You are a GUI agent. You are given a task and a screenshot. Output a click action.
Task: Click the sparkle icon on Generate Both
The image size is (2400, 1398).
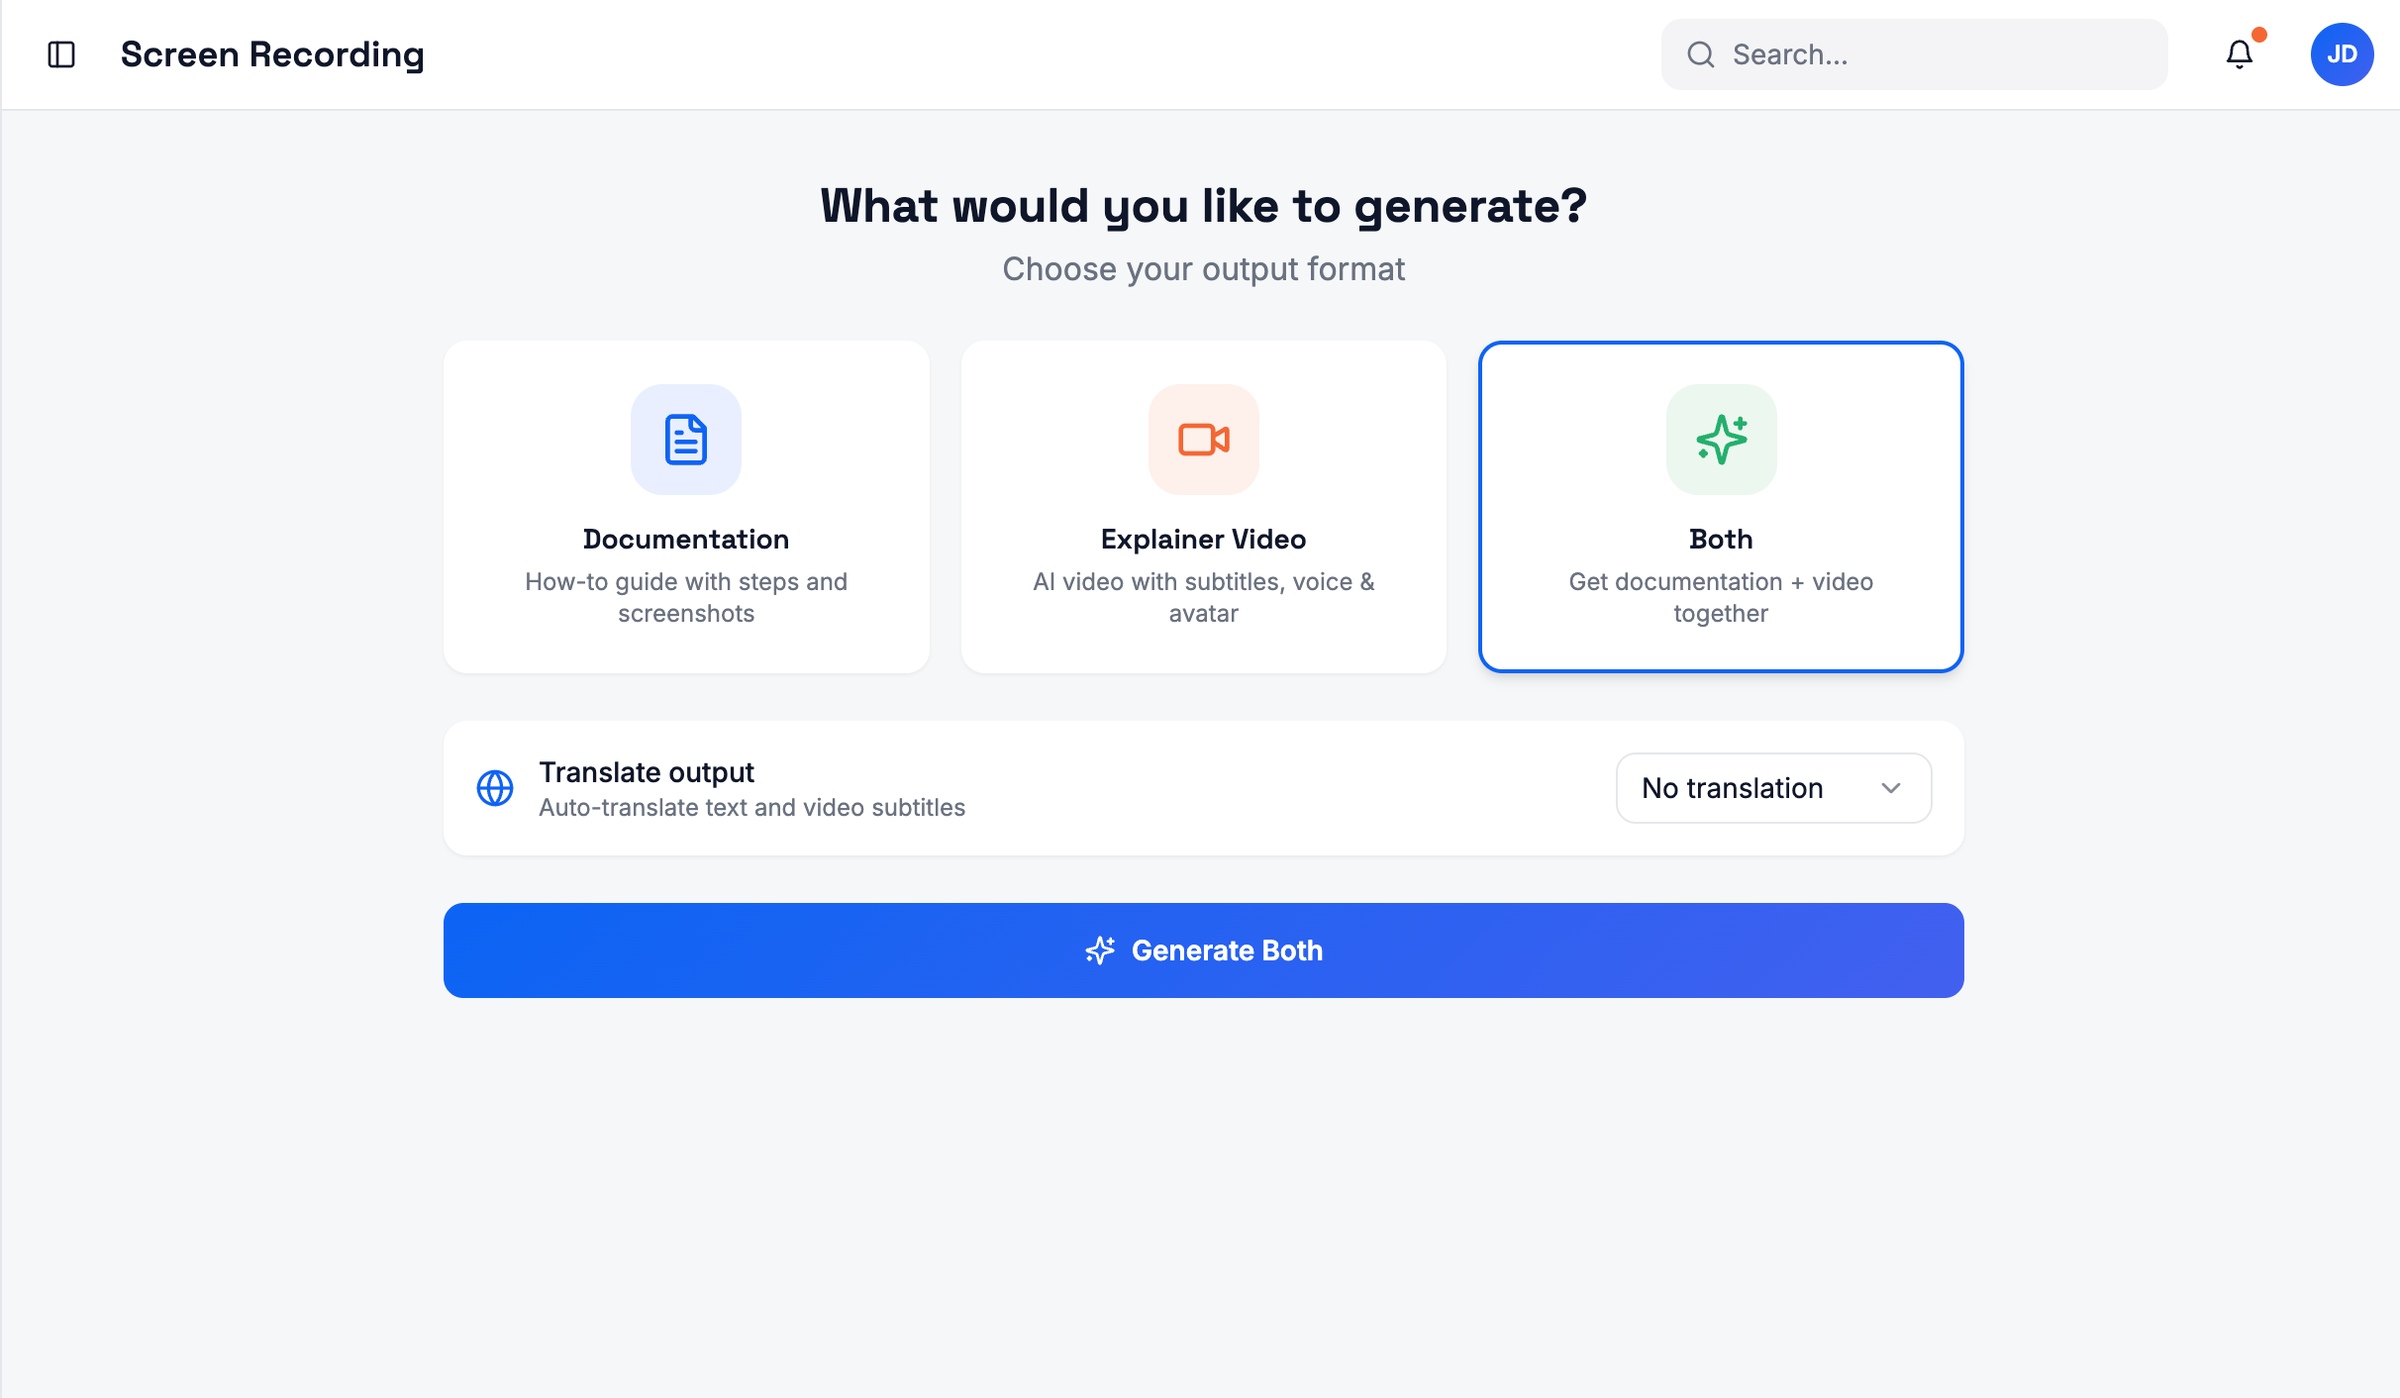tap(1100, 950)
